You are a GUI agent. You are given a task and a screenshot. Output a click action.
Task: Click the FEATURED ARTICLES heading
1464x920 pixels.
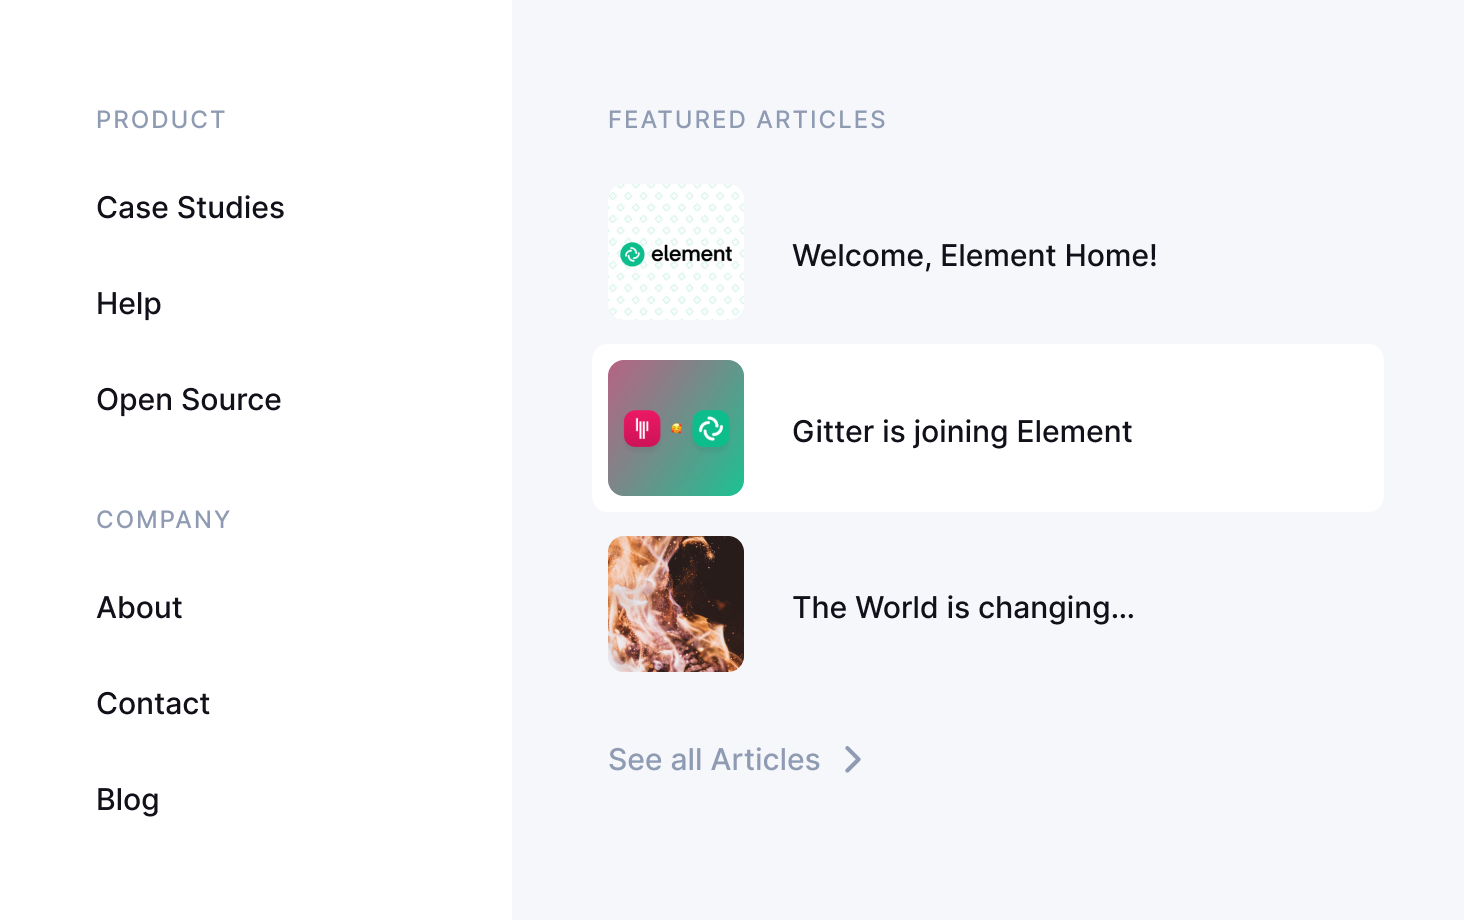747,120
